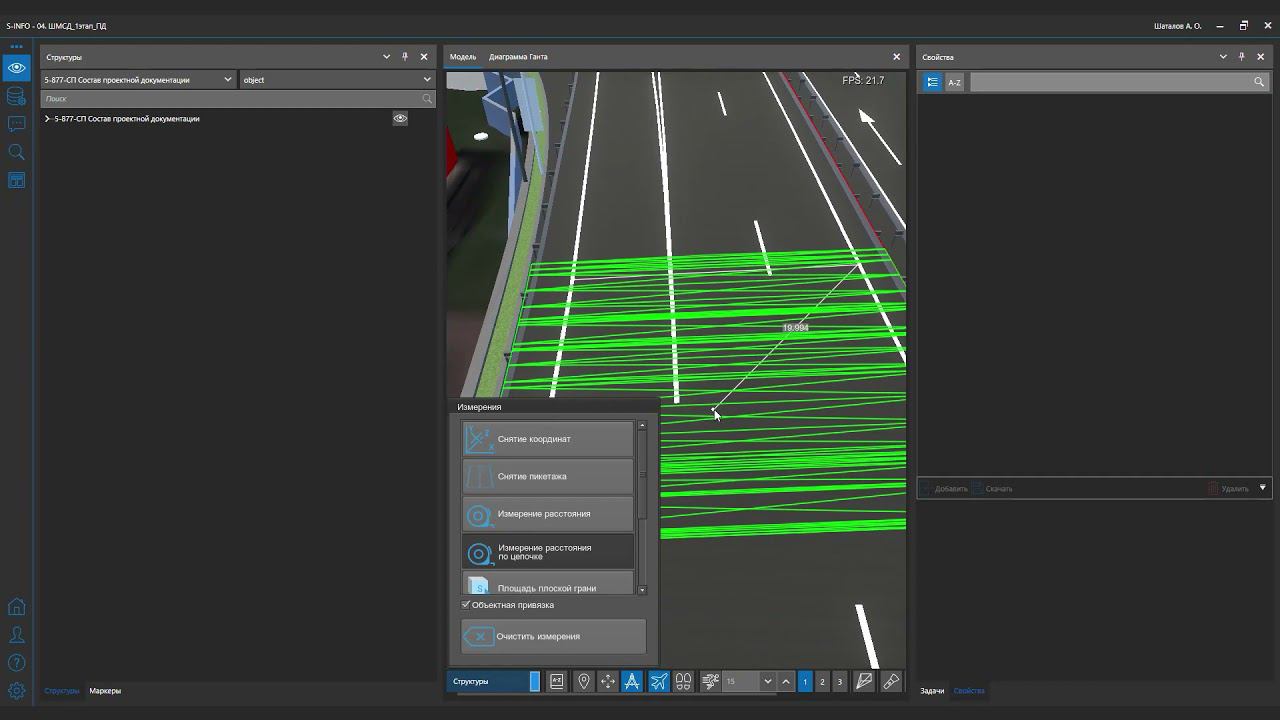The width and height of the screenshot is (1280, 720).
Task: Open the database icon in left sidebar
Action: [x=16, y=96]
